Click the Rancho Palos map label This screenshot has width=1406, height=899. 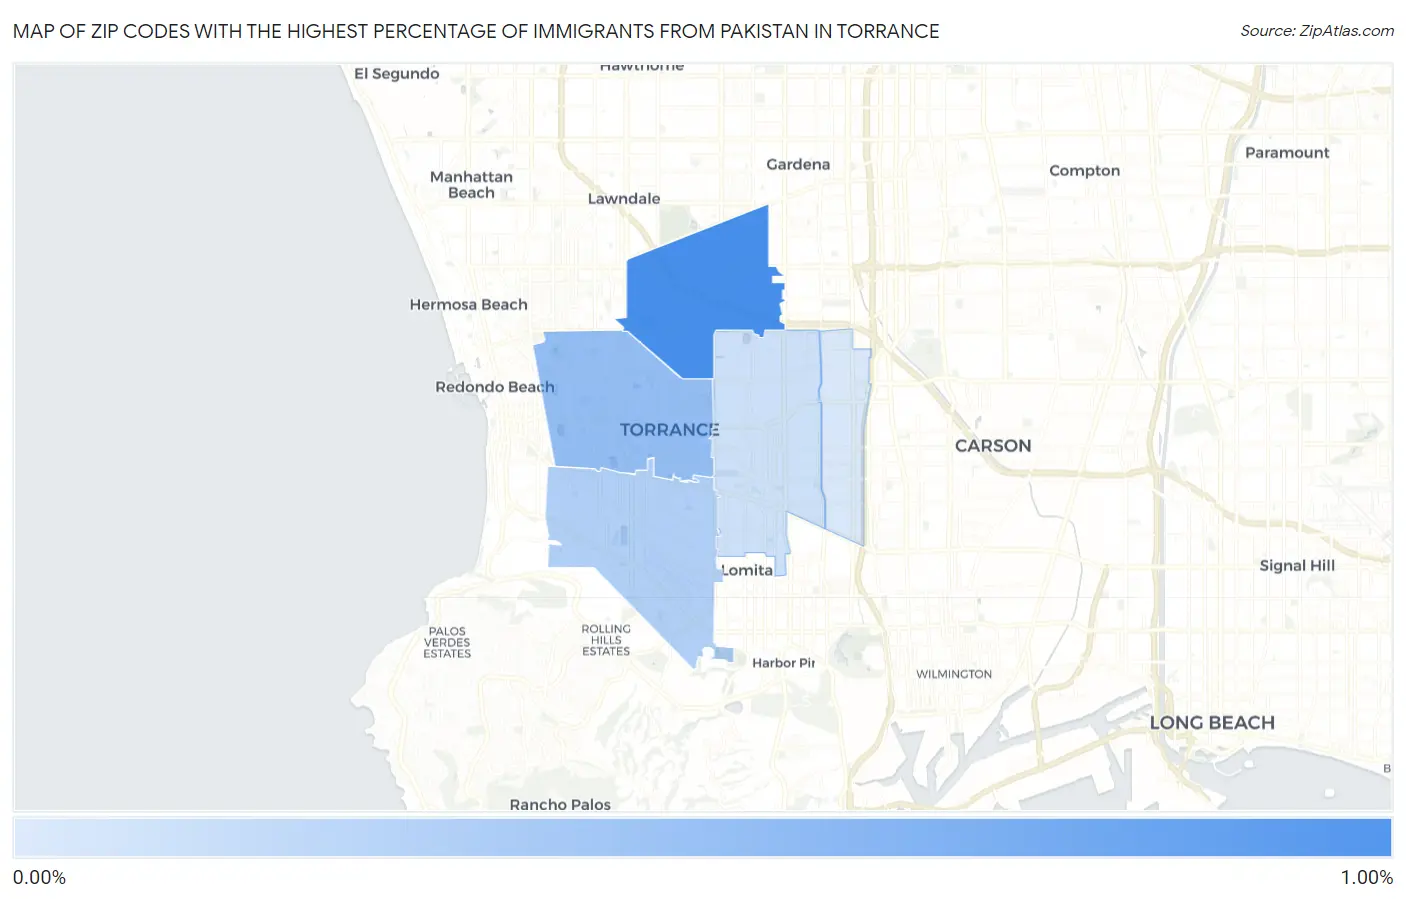click(560, 805)
